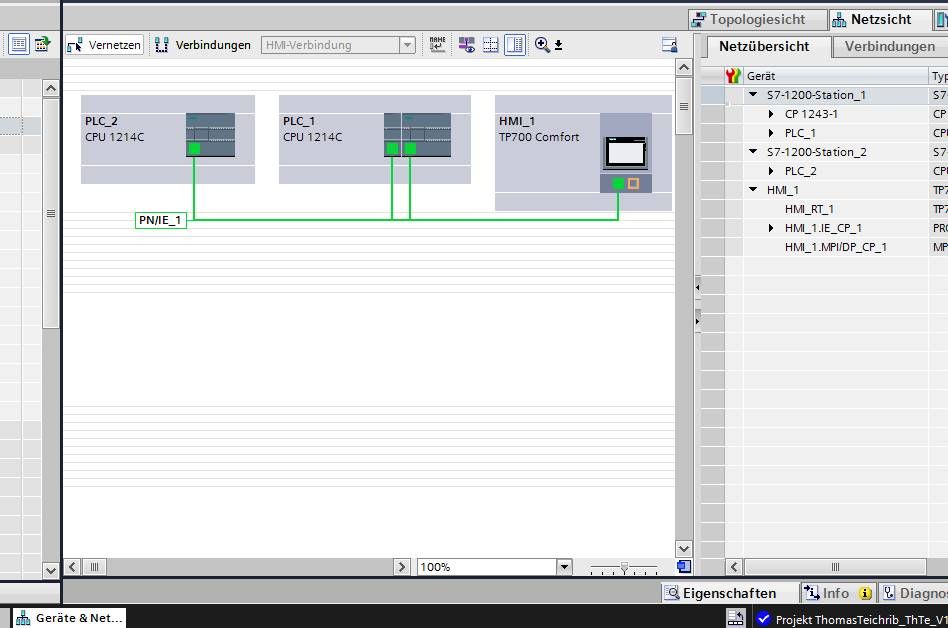
Task: Open the HMI-Verbindung connection type dropdown
Action: [x=407, y=45]
